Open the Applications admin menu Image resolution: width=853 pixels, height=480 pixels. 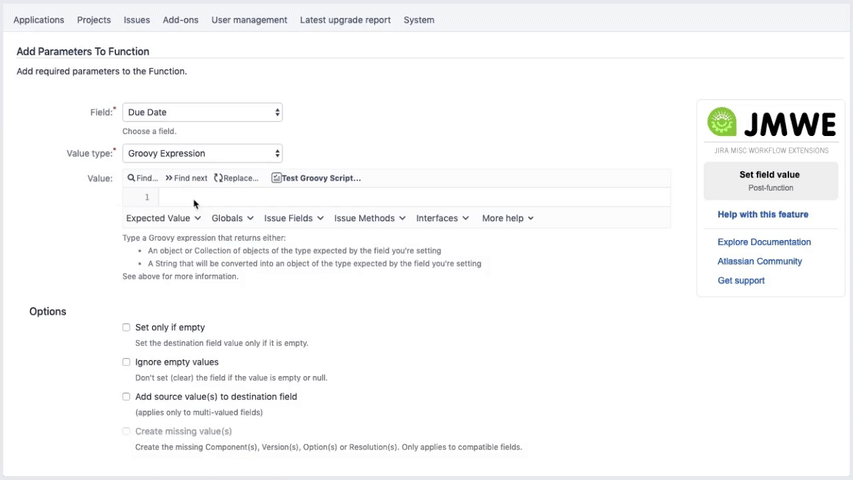coord(39,20)
